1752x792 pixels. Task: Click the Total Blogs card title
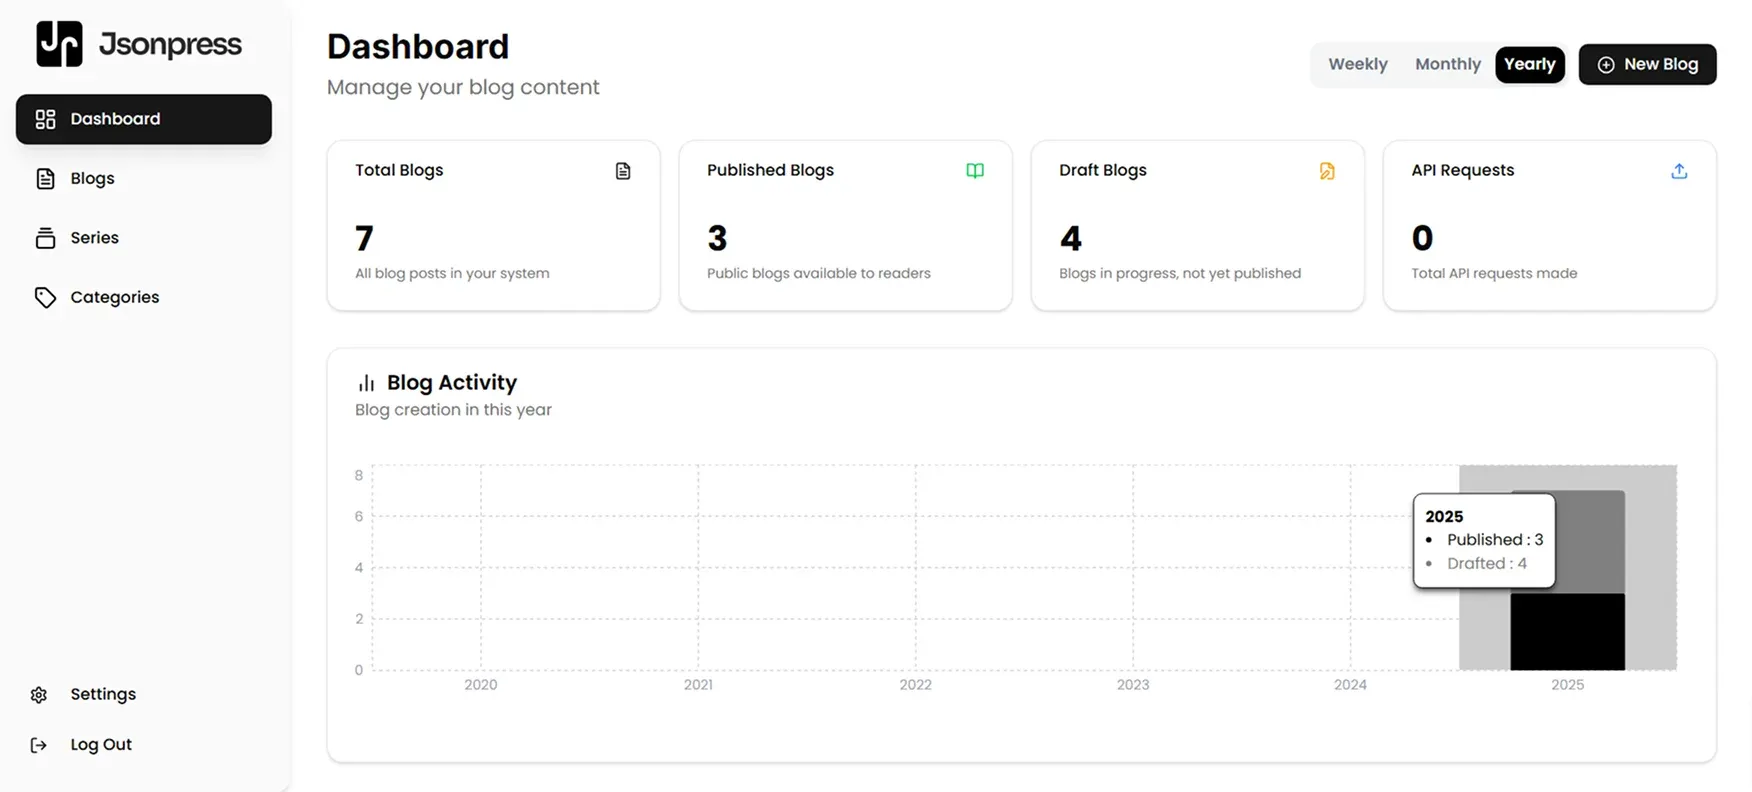point(399,171)
